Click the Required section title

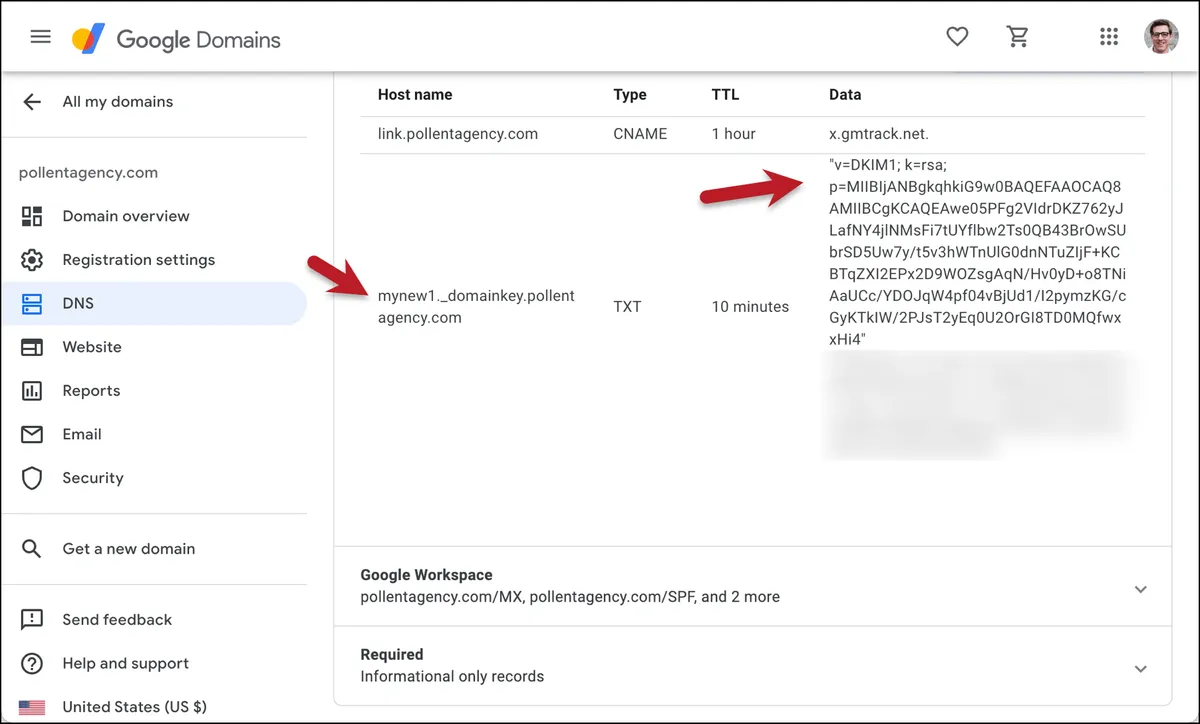pos(391,655)
